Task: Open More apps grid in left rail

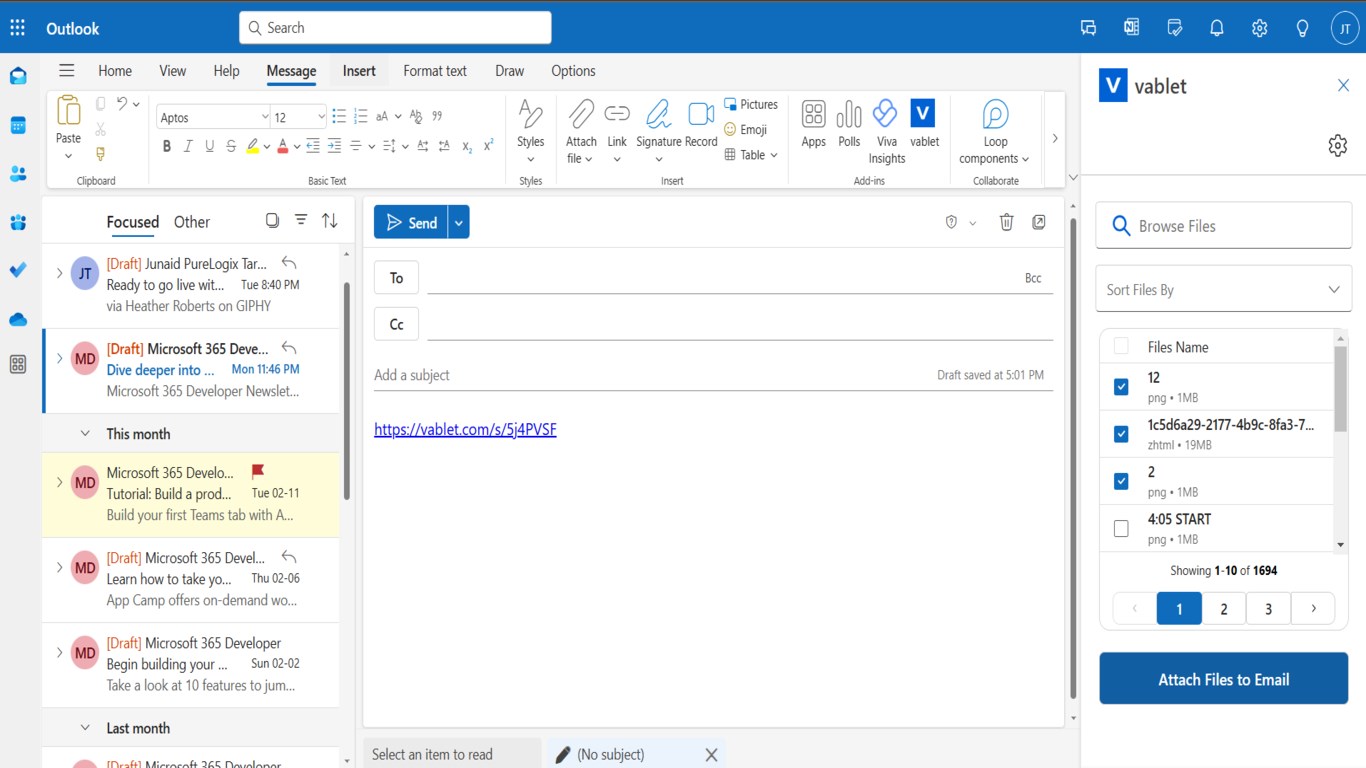Action: pos(18,365)
